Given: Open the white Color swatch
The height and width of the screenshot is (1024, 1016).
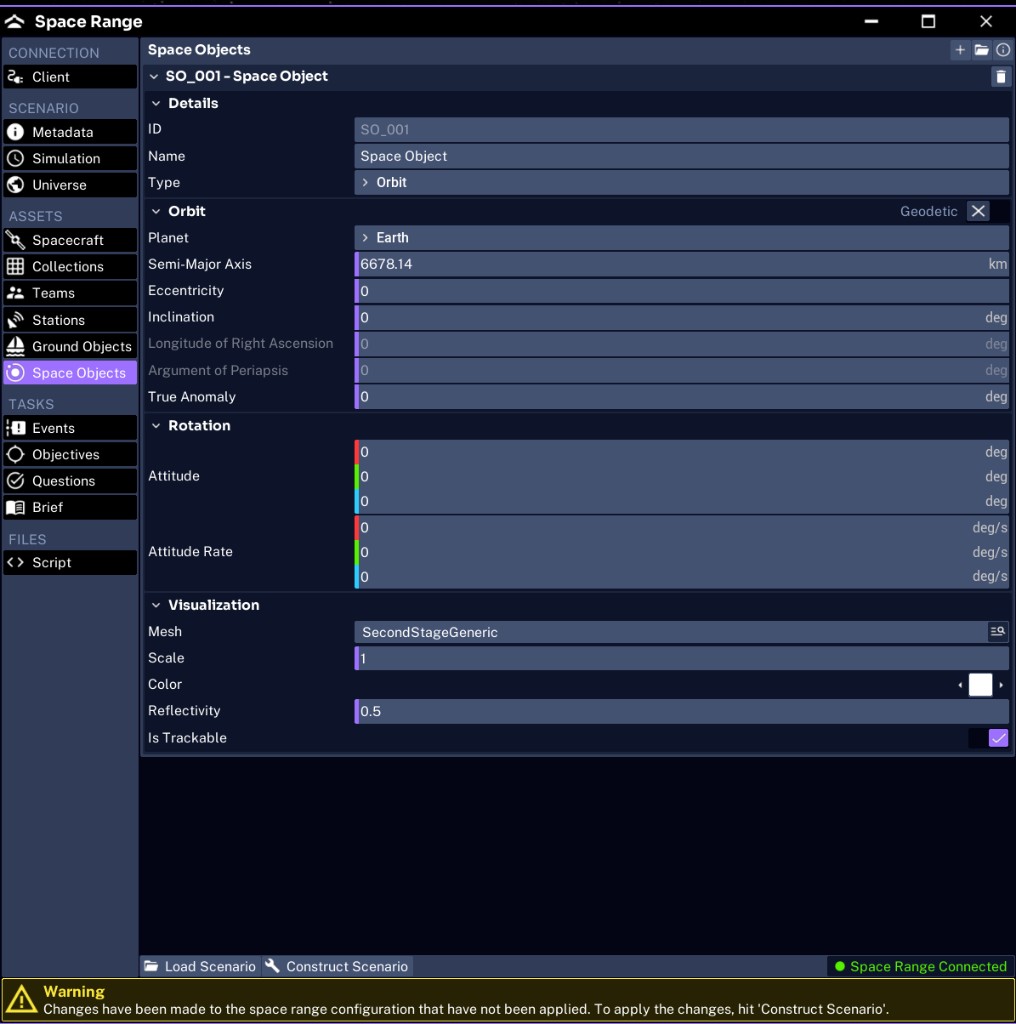Looking at the screenshot, I should pos(980,684).
